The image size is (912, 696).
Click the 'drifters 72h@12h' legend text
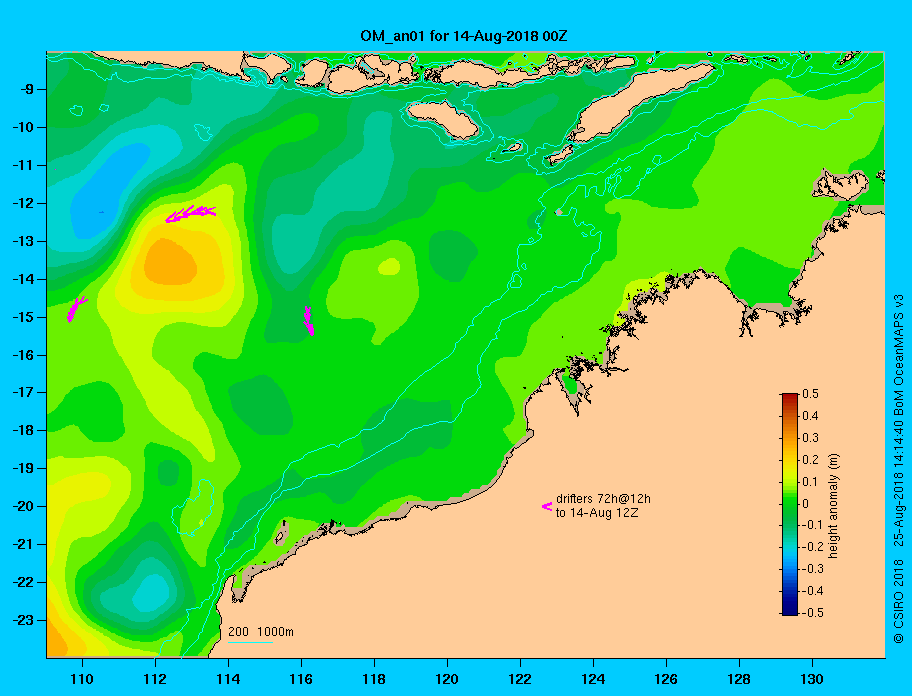tap(603, 499)
